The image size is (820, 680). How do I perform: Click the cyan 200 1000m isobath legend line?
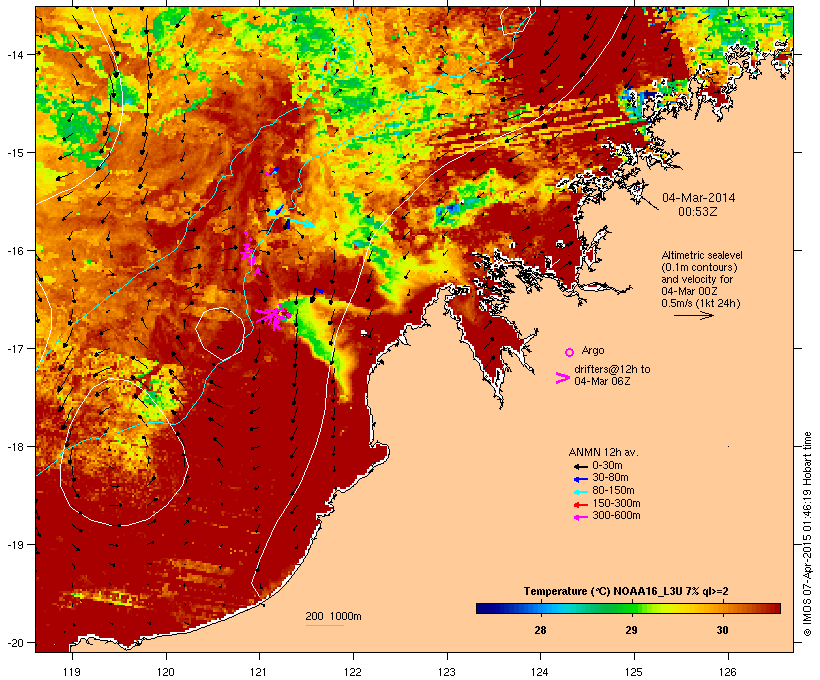tap(324, 625)
